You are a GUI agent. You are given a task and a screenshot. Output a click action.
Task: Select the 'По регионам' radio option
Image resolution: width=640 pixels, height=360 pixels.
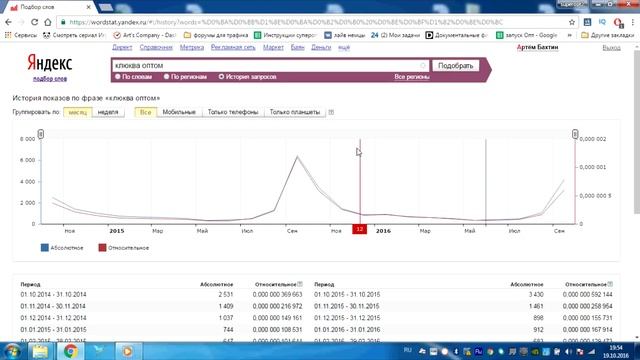coord(185,77)
